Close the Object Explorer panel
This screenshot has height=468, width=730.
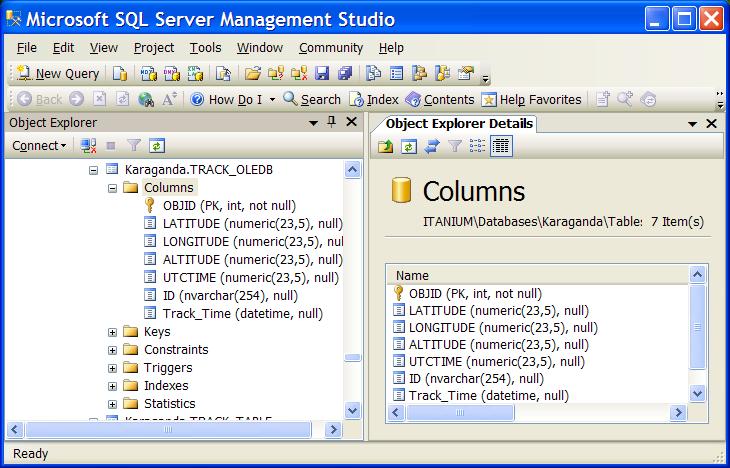(x=351, y=122)
